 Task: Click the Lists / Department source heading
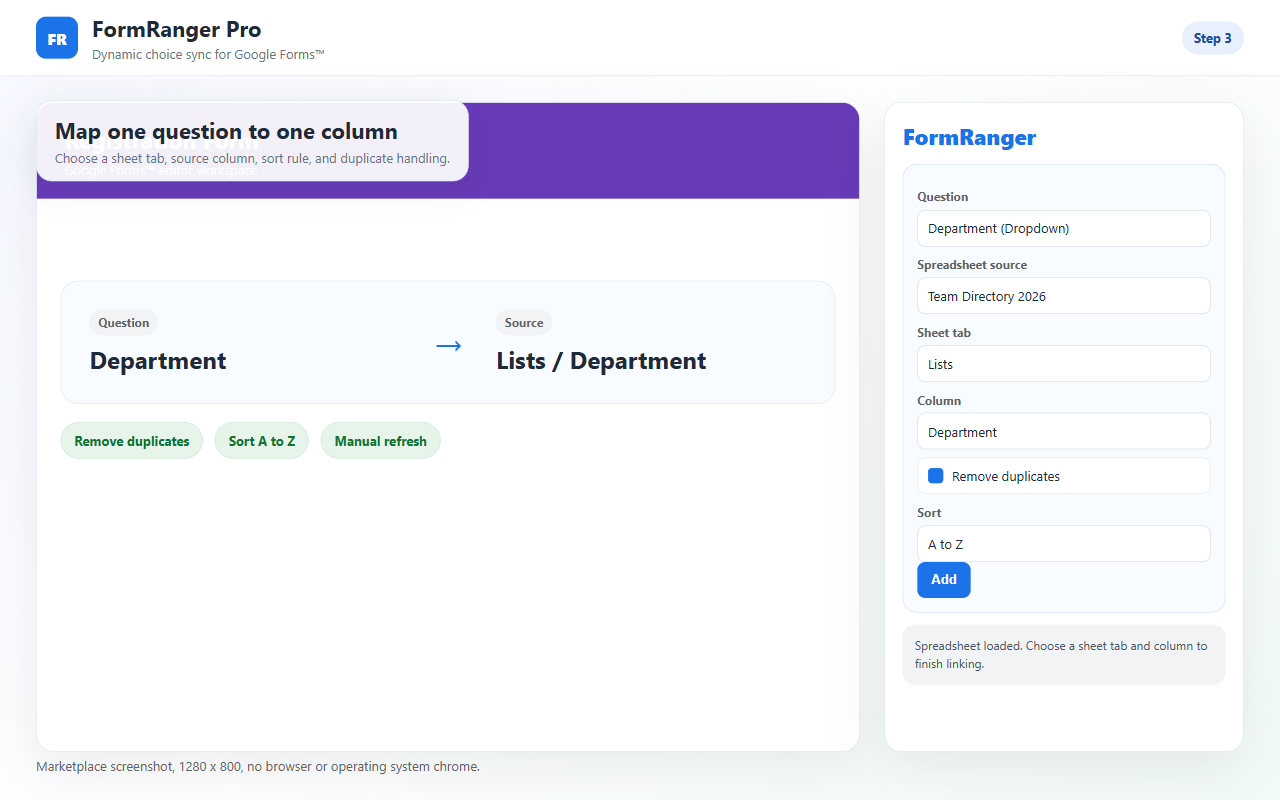[x=601, y=361]
